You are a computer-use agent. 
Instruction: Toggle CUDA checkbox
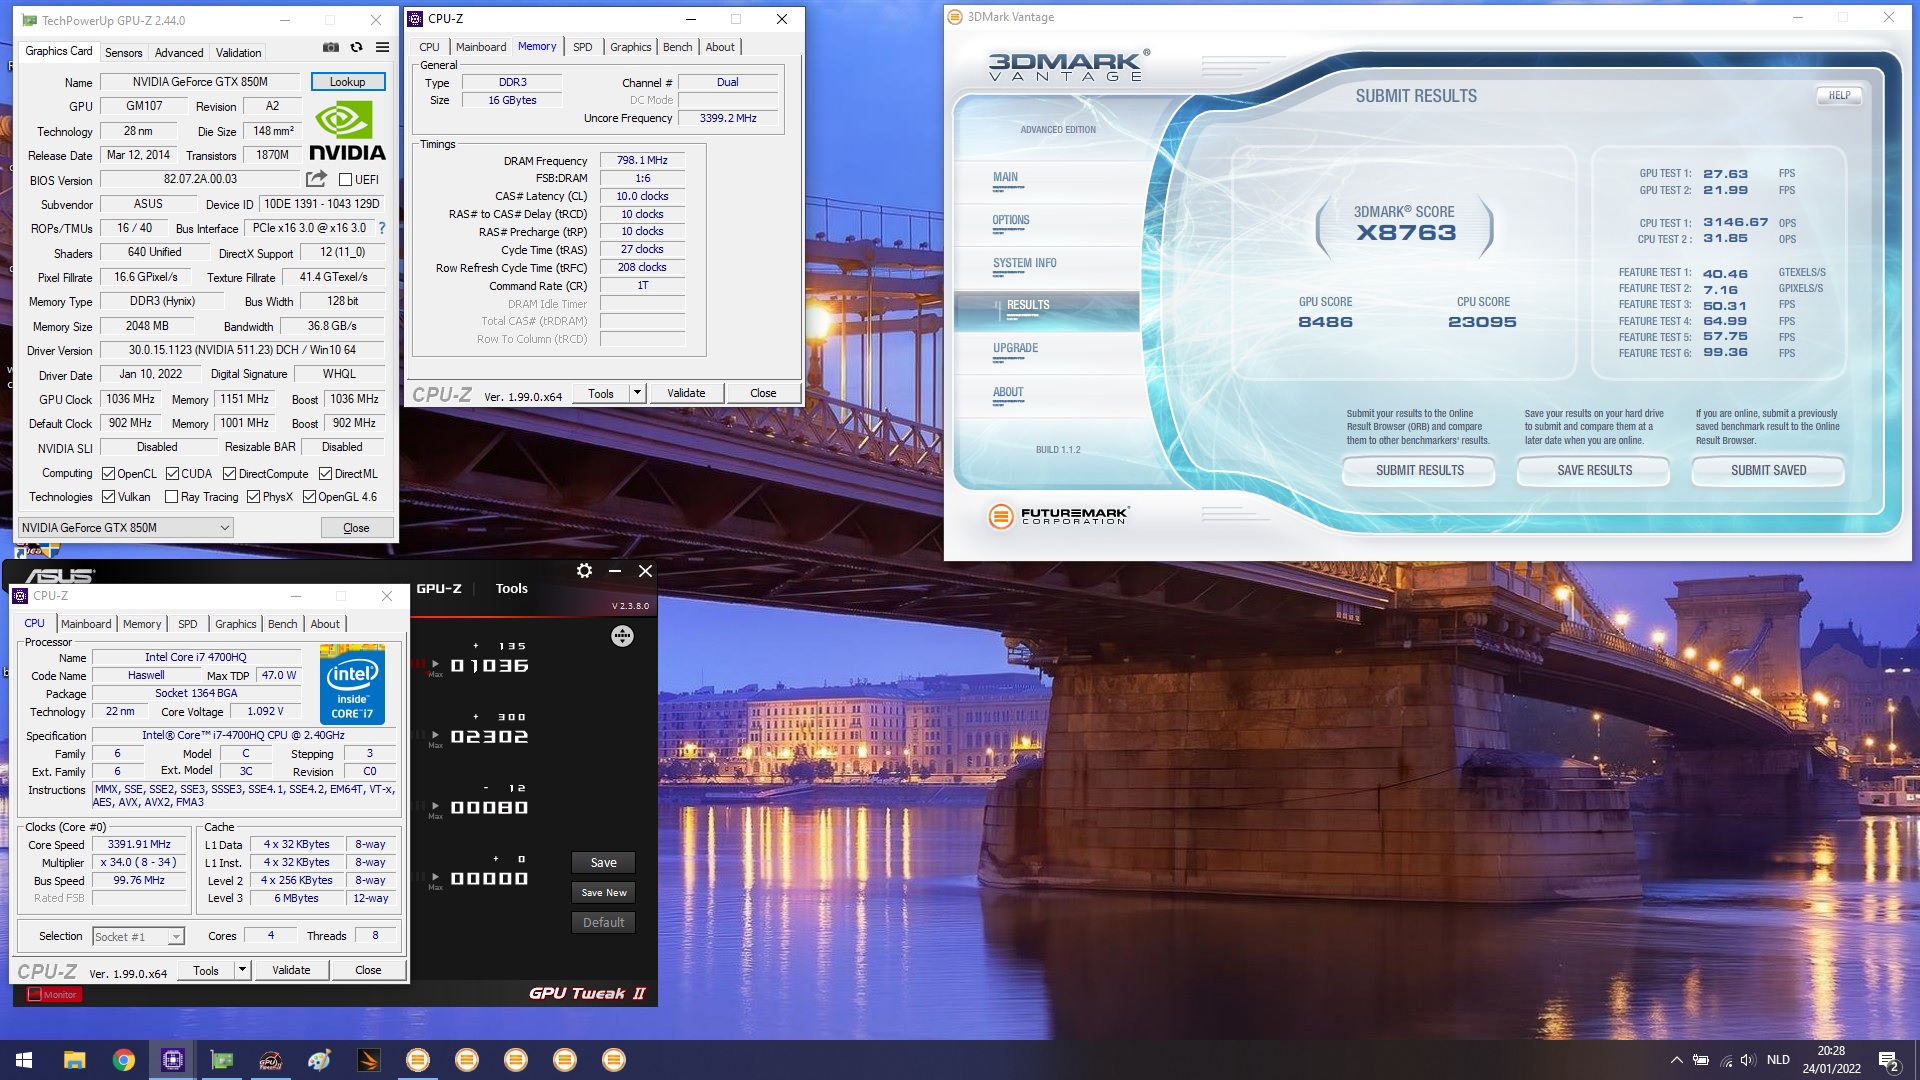click(x=172, y=474)
